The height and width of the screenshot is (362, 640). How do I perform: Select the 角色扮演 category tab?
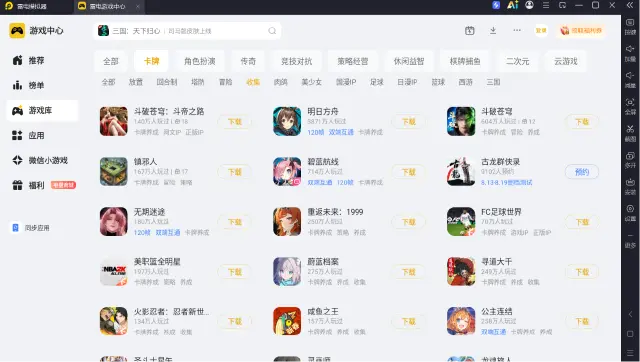200,61
